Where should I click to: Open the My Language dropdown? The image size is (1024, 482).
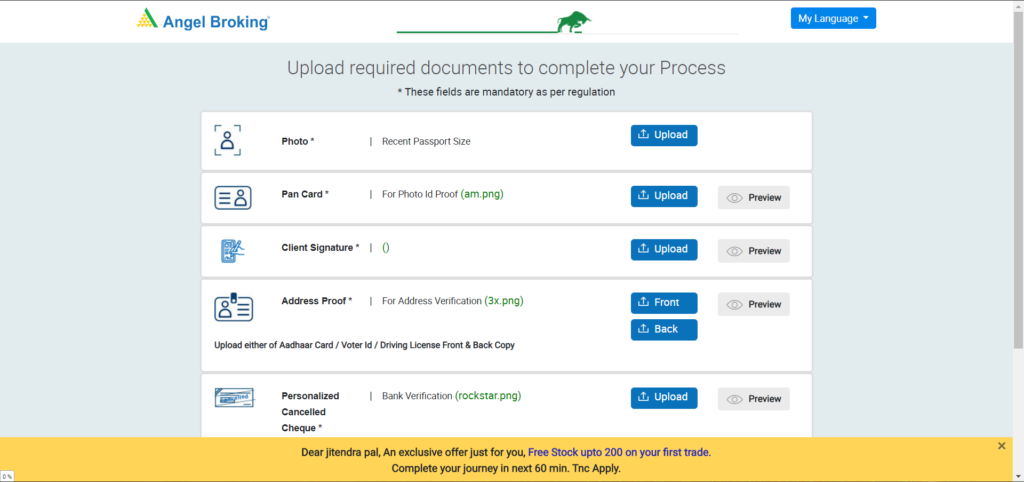click(x=832, y=18)
